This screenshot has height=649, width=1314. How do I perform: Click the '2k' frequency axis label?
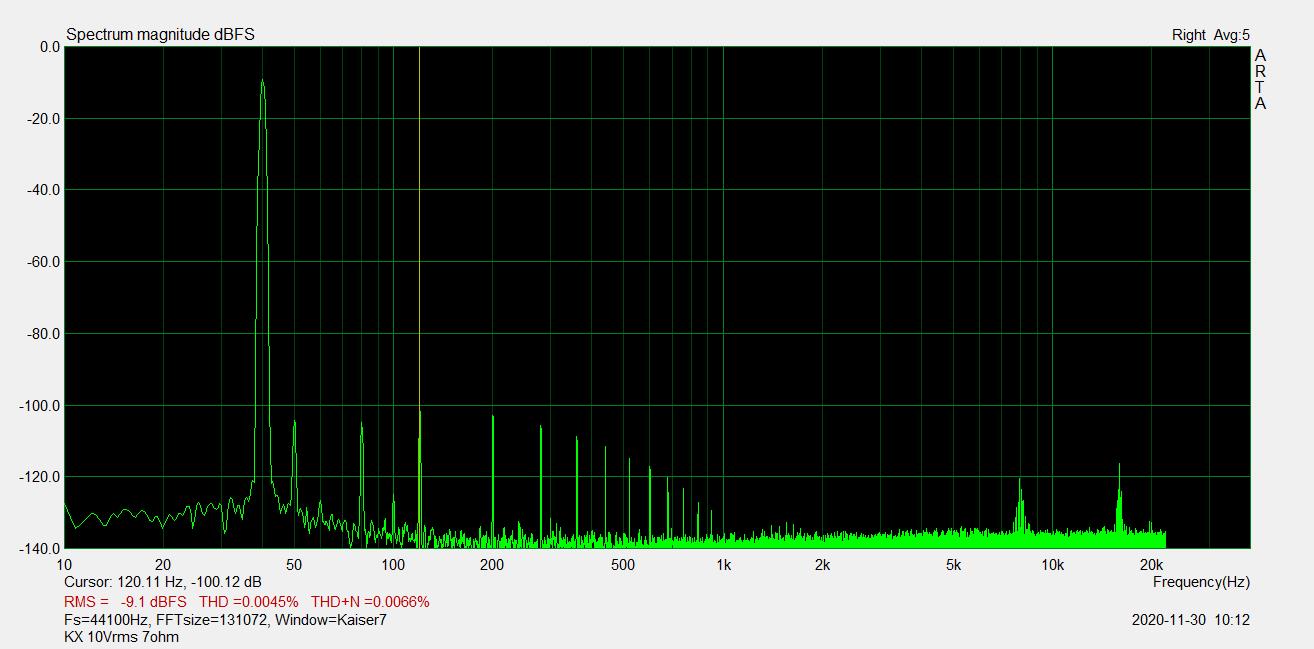tap(822, 565)
